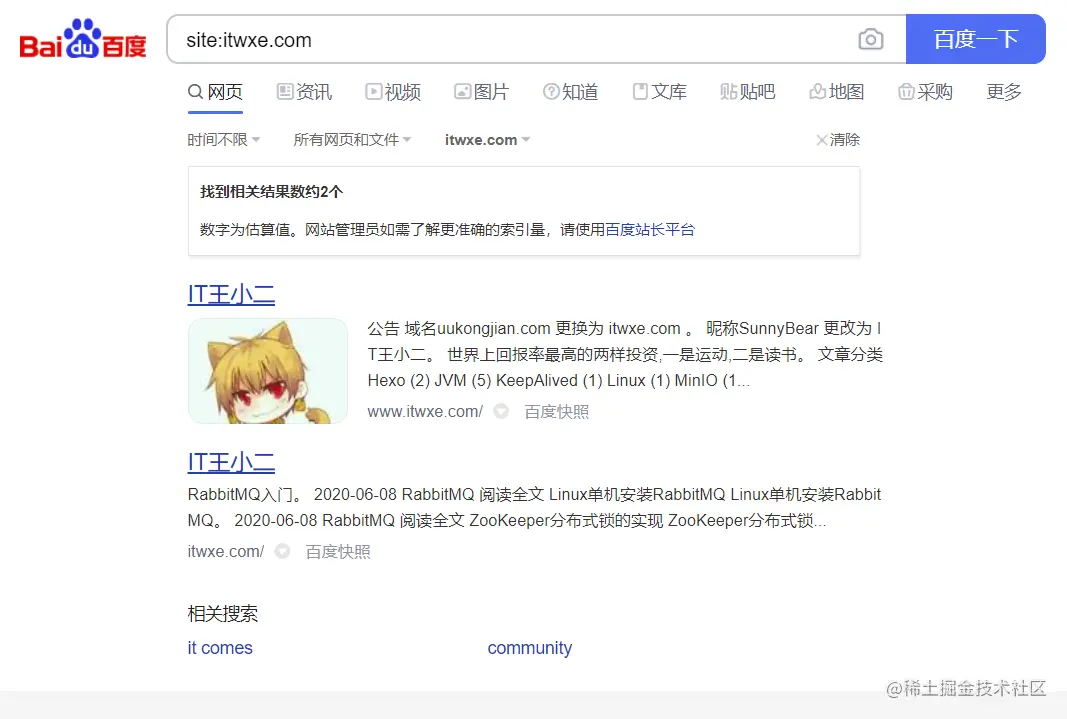Open the 知道 tab
Viewport: 1067px width, 719px height.
point(570,92)
